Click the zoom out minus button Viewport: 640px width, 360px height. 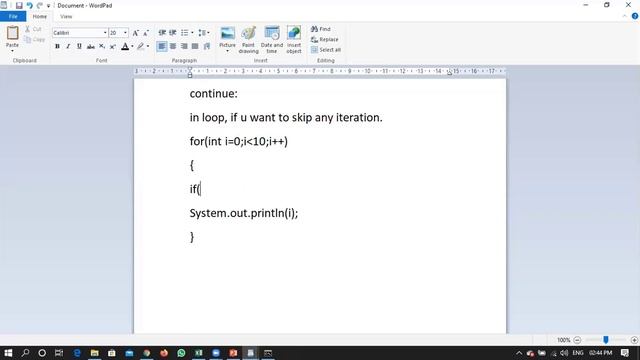577,340
